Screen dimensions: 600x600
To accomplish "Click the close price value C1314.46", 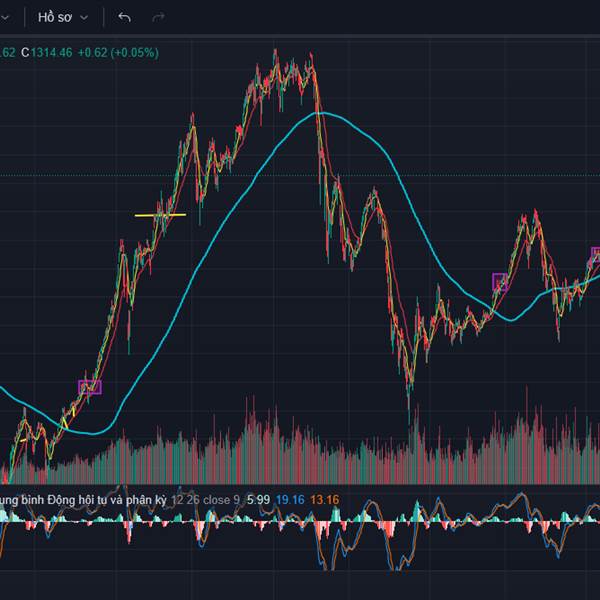I will [x=47, y=52].
